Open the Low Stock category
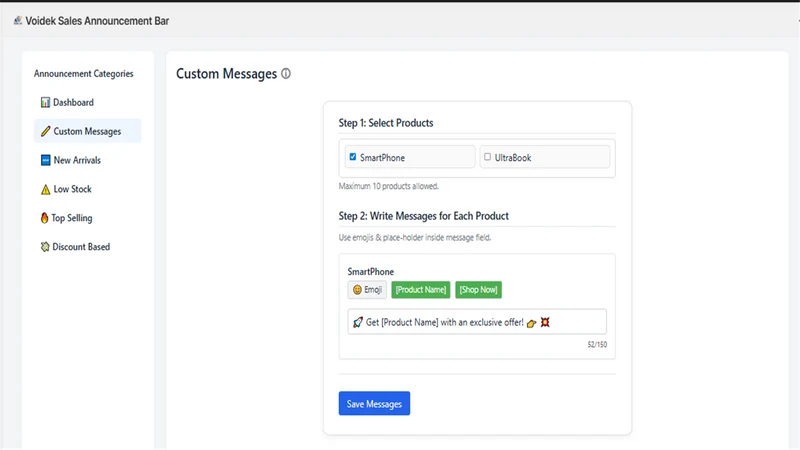 pyautogui.click(x=87, y=189)
